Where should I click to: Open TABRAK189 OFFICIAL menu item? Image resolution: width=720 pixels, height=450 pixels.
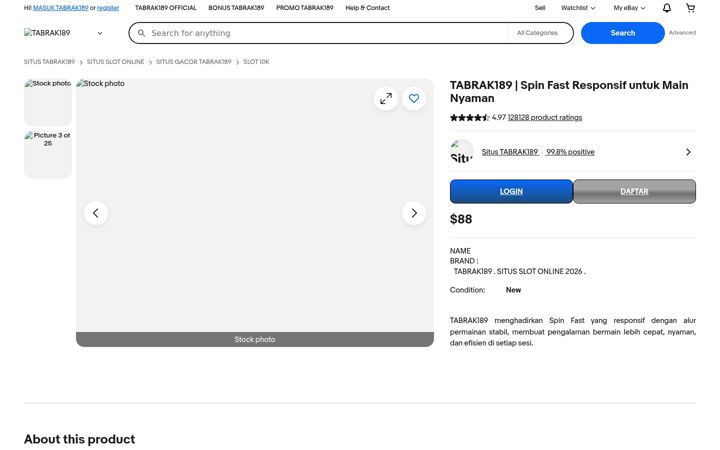click(x=166, y=8)
